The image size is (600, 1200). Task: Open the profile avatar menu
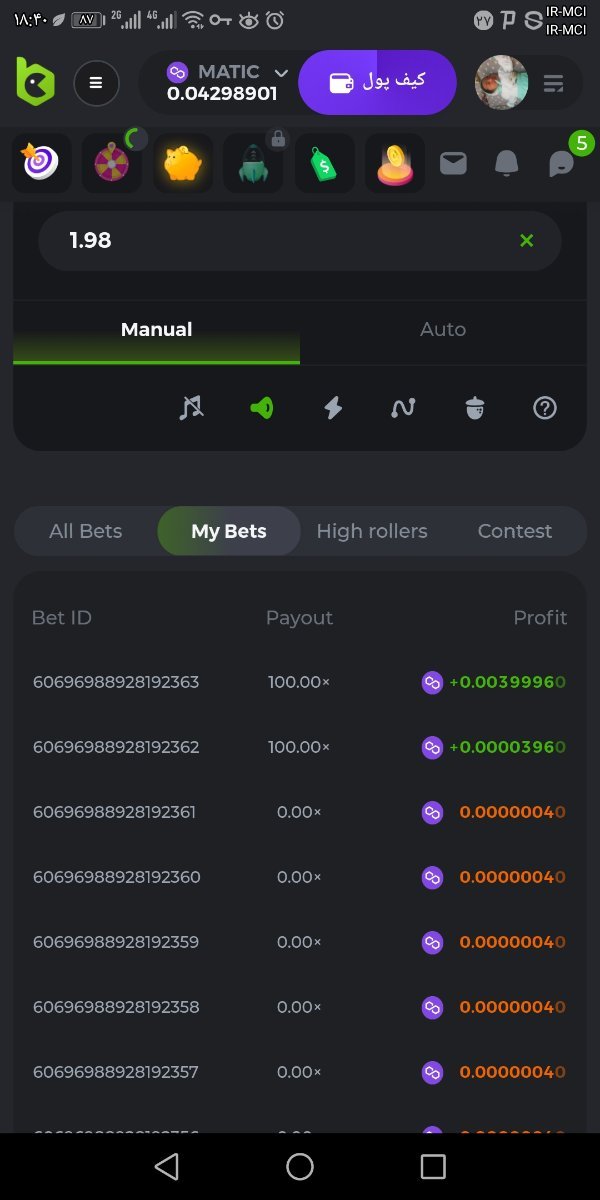pos(501,82)
